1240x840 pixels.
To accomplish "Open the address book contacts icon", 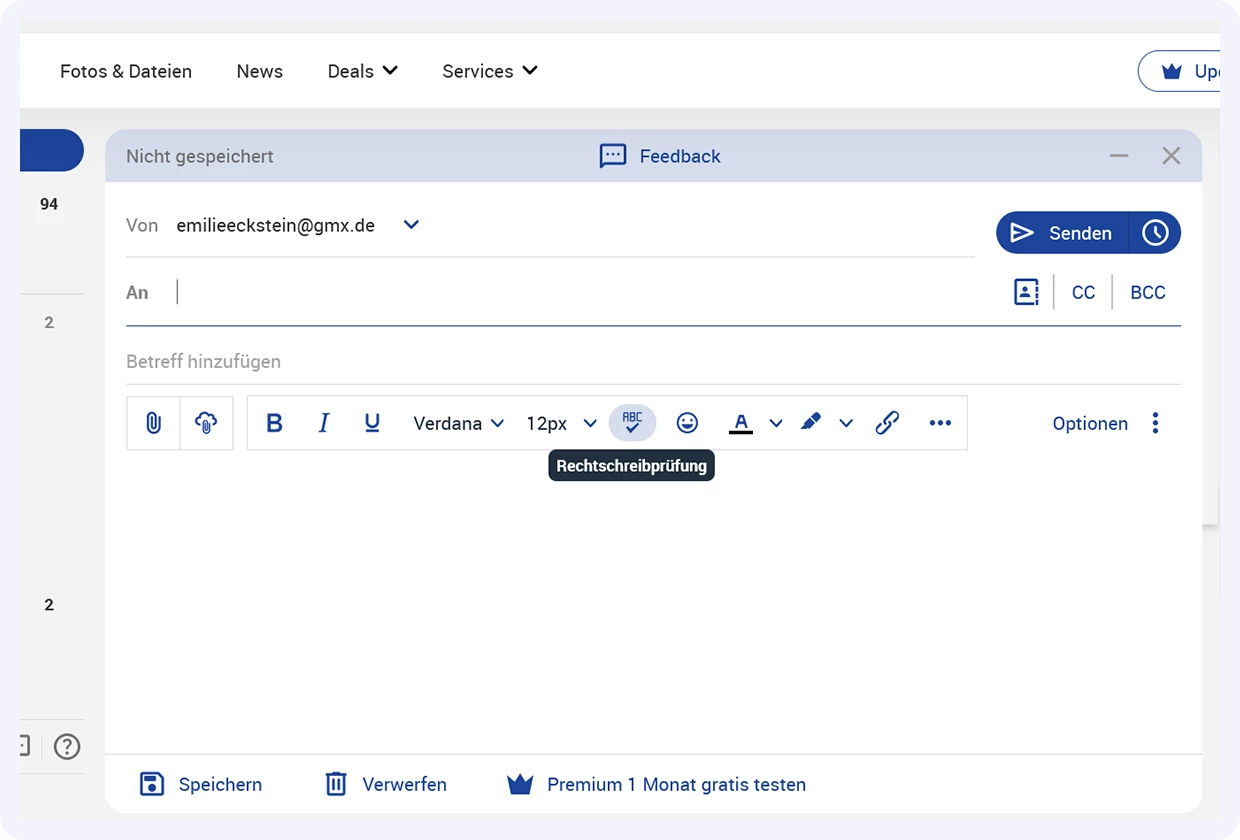I will point(1026,292).
